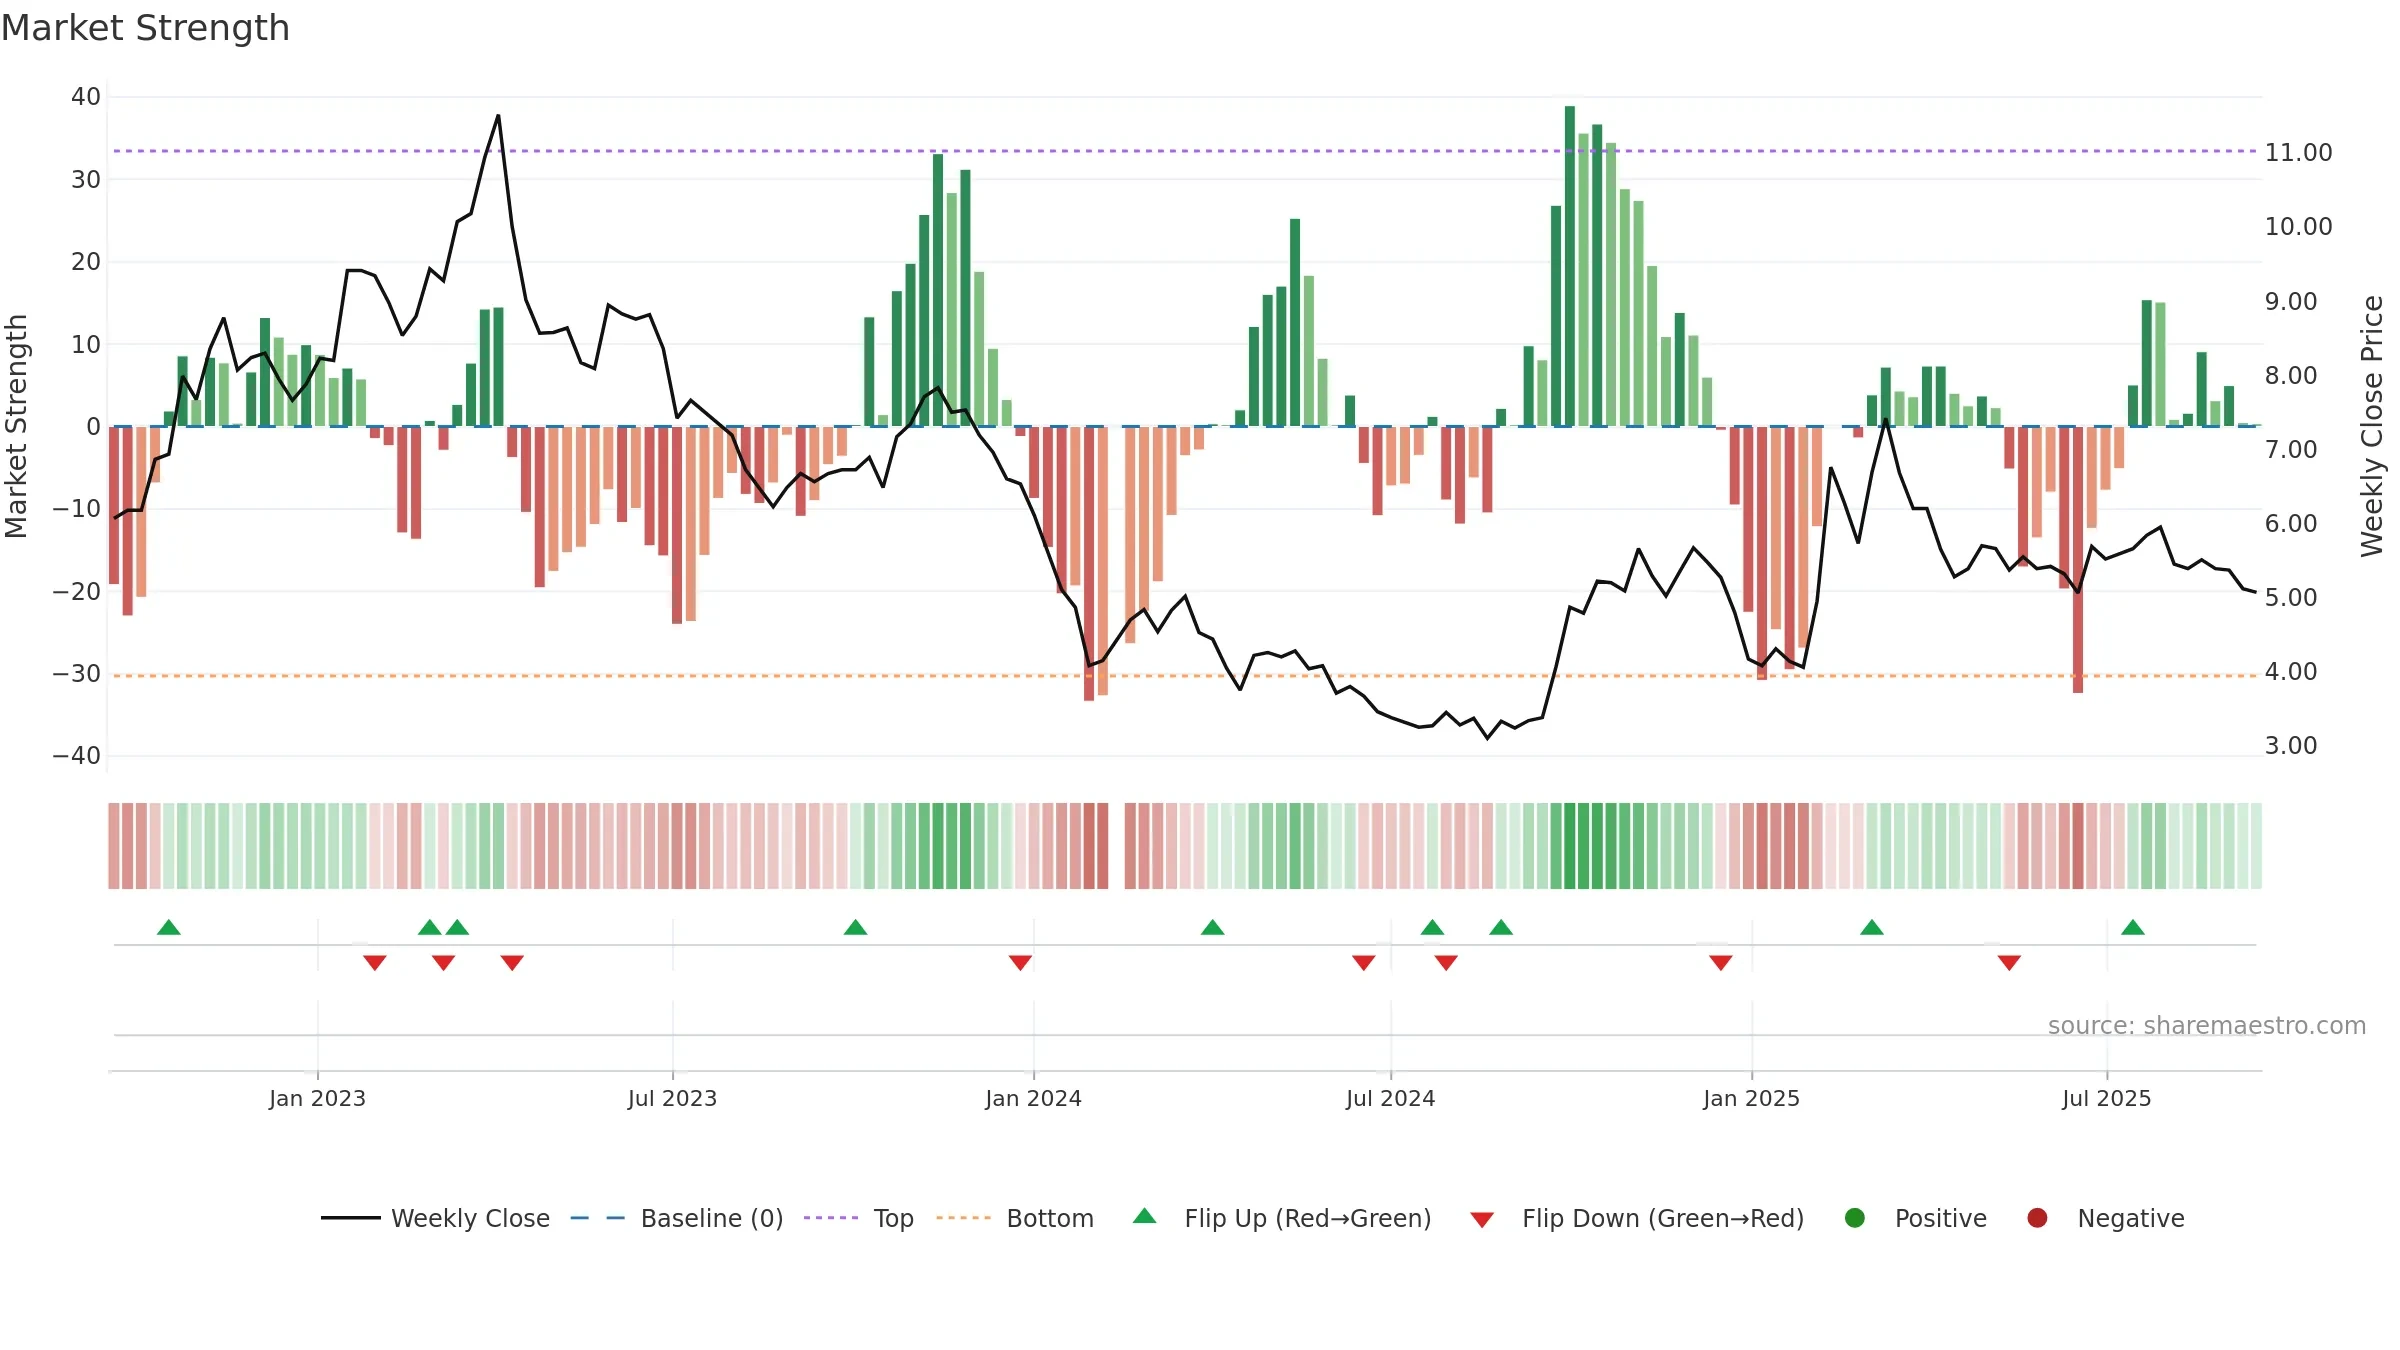The width and height of the screenshot is (2400, 1350).
Task: Click the 3.00 price tick label
Action: pos(2290,746)
